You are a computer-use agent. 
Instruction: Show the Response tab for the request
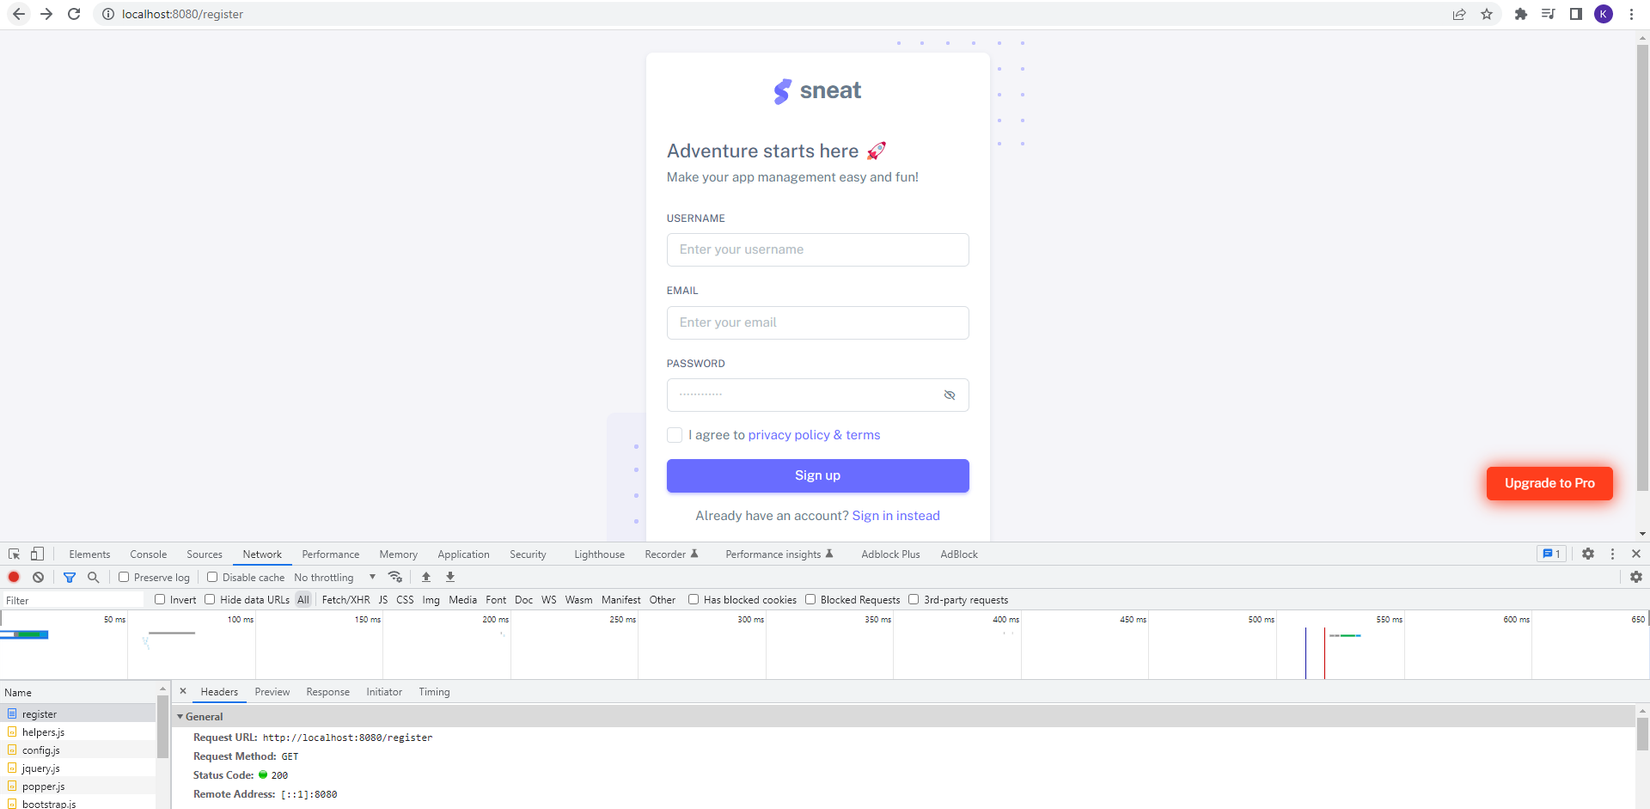[328, 692]
